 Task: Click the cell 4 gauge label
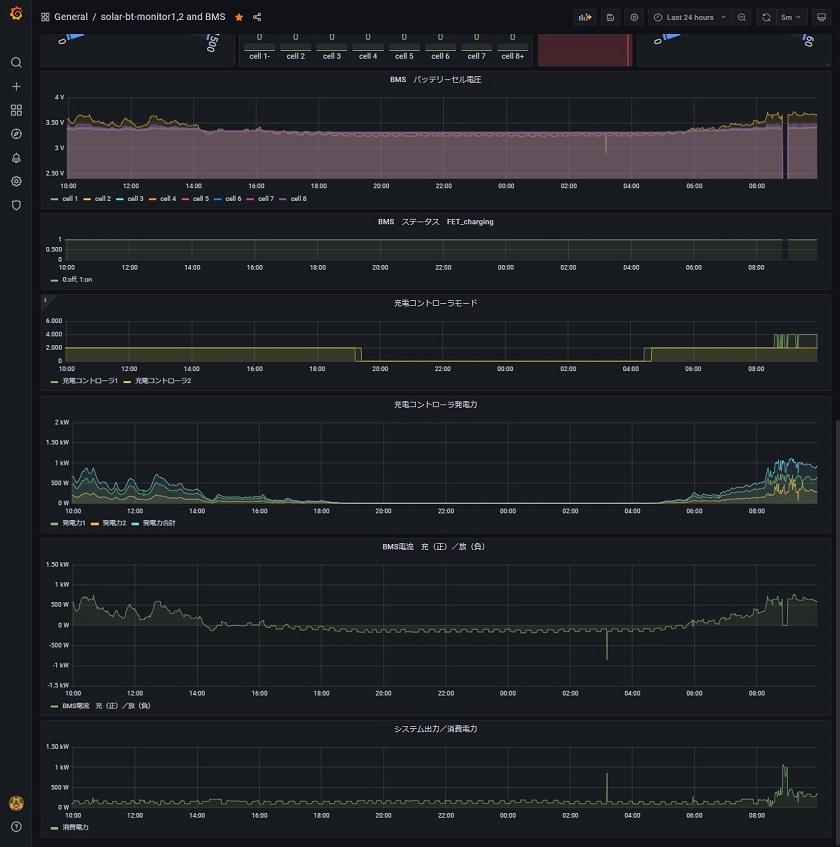point(368,56)
